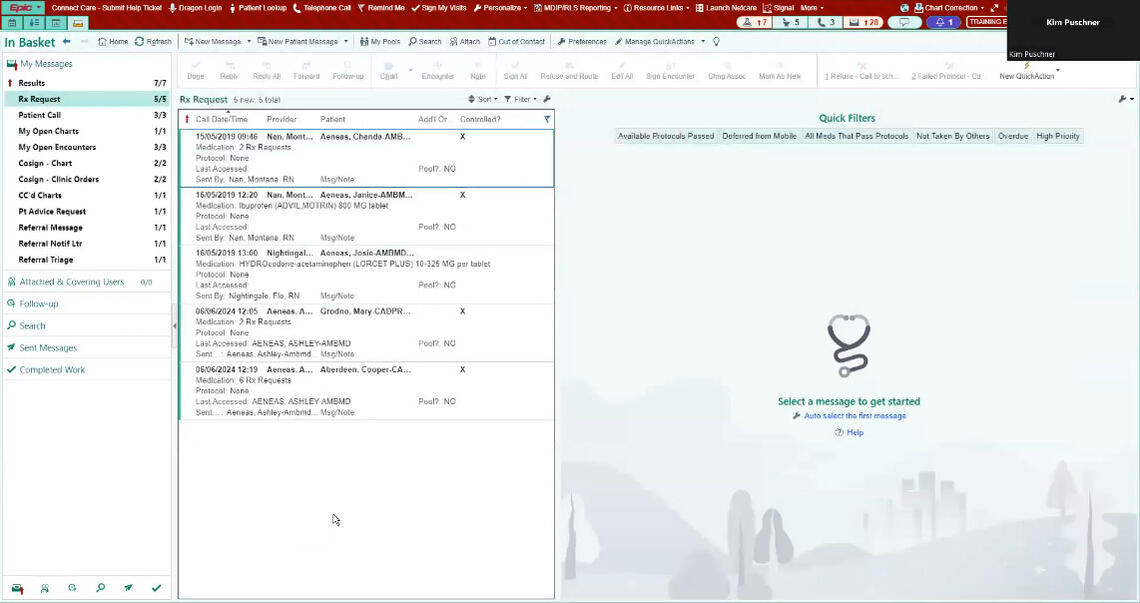Image resolution: width=1140 pixels, height=603 pixels.
Task: Open the notification bell showing 1
Action: click(944, 23)
